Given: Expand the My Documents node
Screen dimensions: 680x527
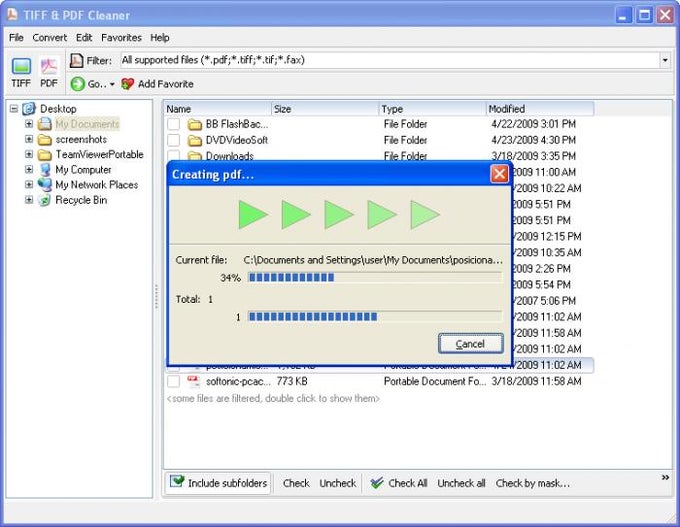Looking at the screenshot, I should (x=29, y=124).
